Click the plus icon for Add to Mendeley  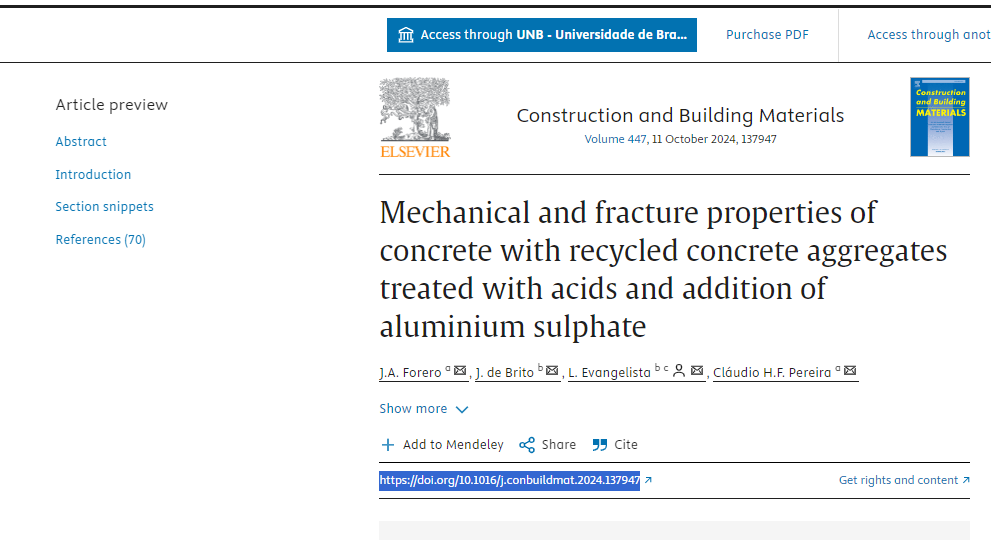point(388,445)
